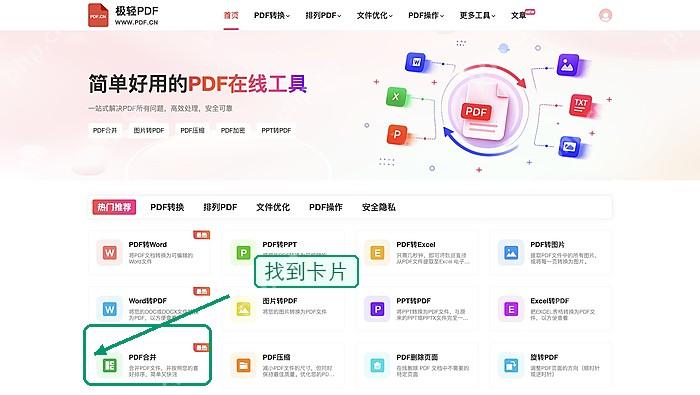This screenshot has height=395, width=700.
Task: Open the user avatar icon
Action: (605, 15)
